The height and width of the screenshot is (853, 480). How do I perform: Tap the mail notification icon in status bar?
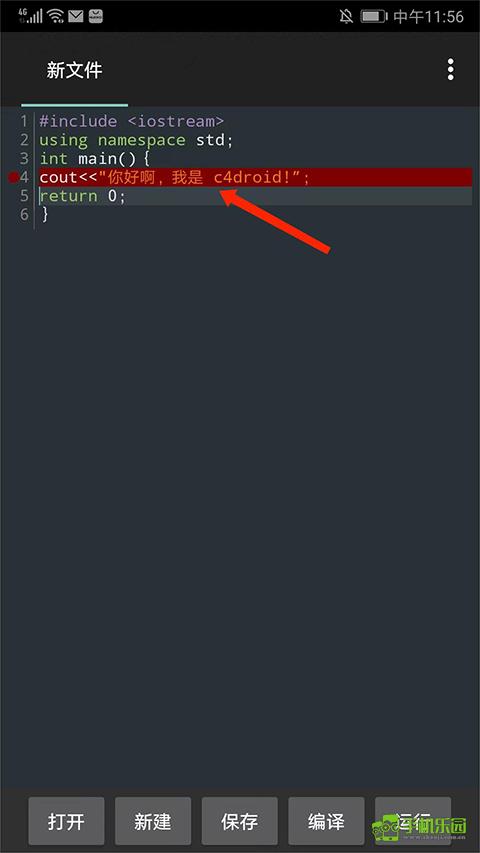pos(76,16)
